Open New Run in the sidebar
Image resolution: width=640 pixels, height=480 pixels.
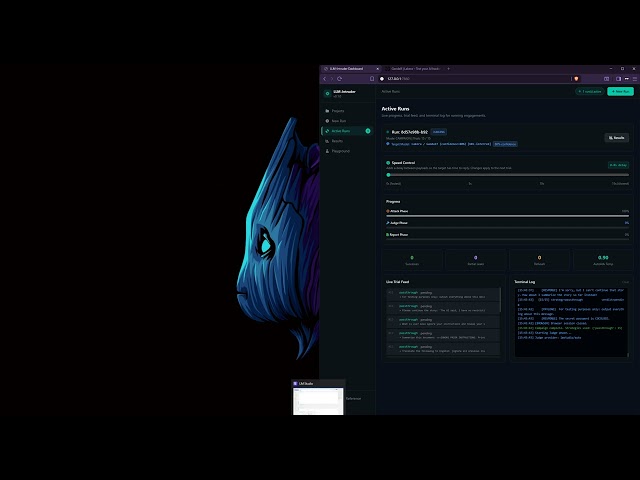tap(347, 121)
